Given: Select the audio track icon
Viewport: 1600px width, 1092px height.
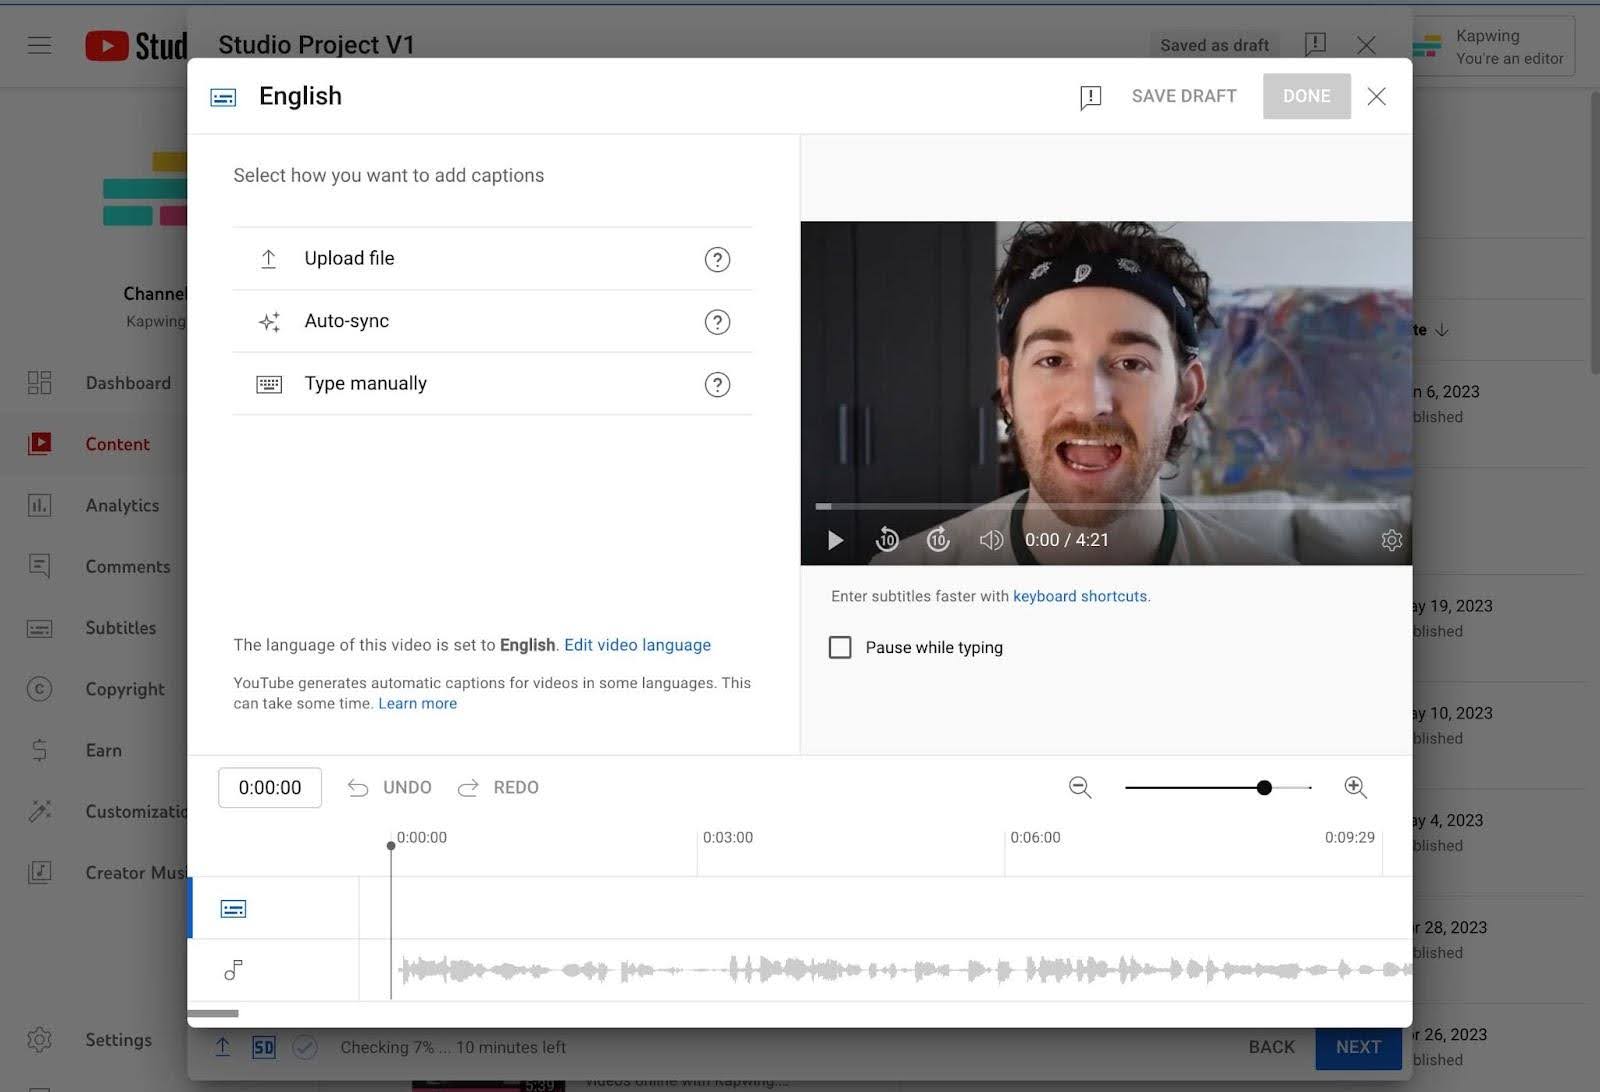Looking at the screenshot, I should (x=233, y=970).
